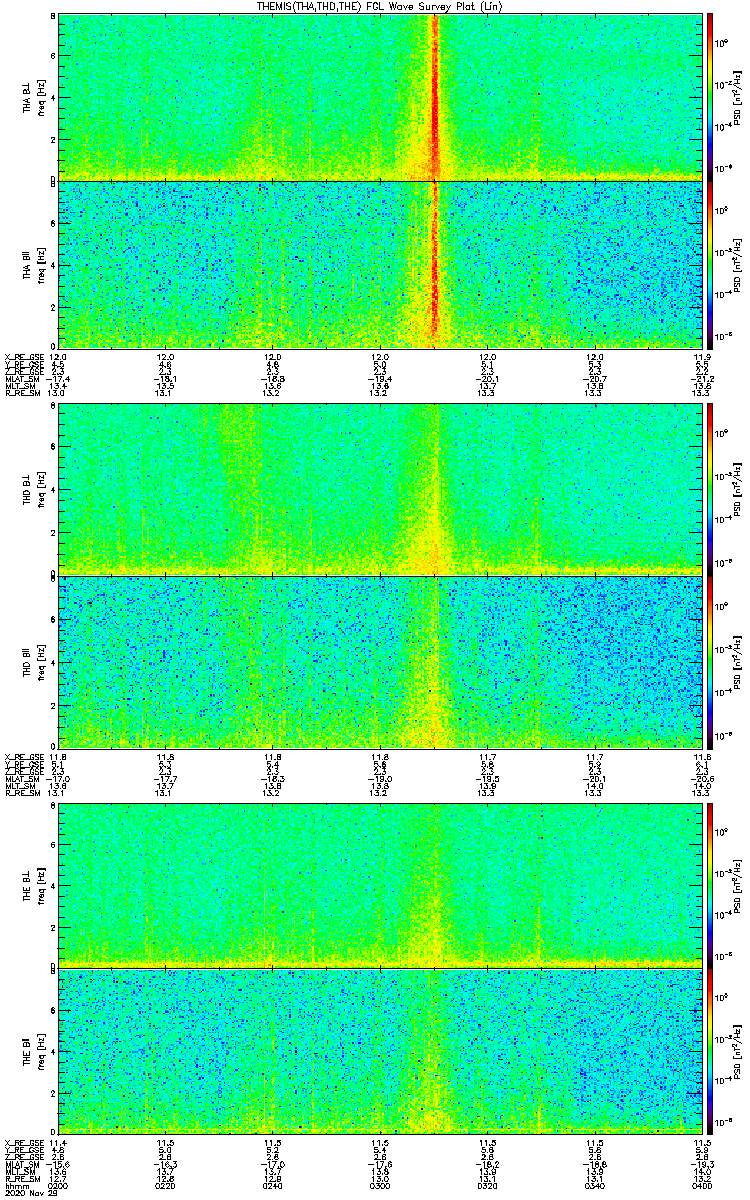Click the red intense burst in THA B-perp panel
The width and height of the screenshot is (750, 1200).
(x=435, y=100)
